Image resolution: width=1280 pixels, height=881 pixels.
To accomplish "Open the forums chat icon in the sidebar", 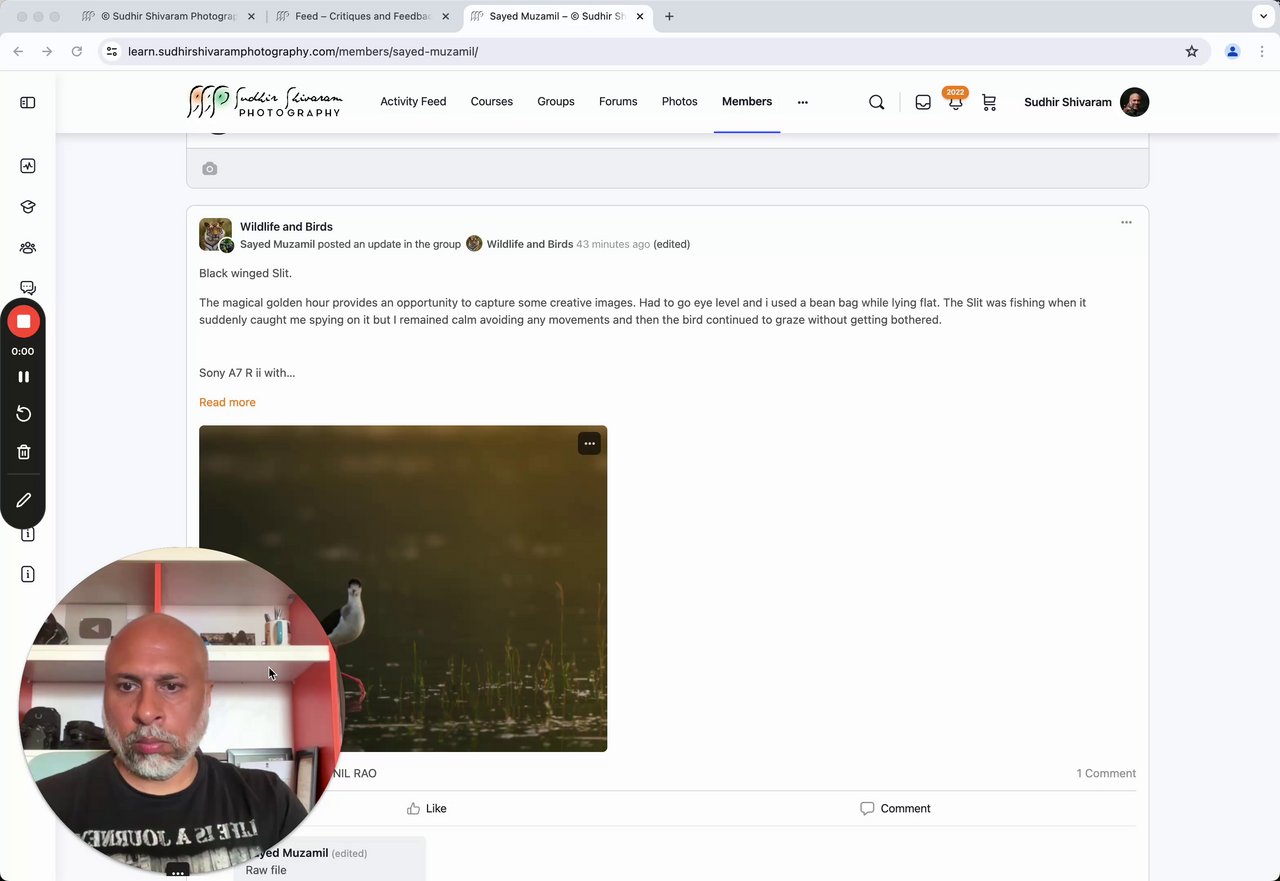I will click(x=28, y=288).
